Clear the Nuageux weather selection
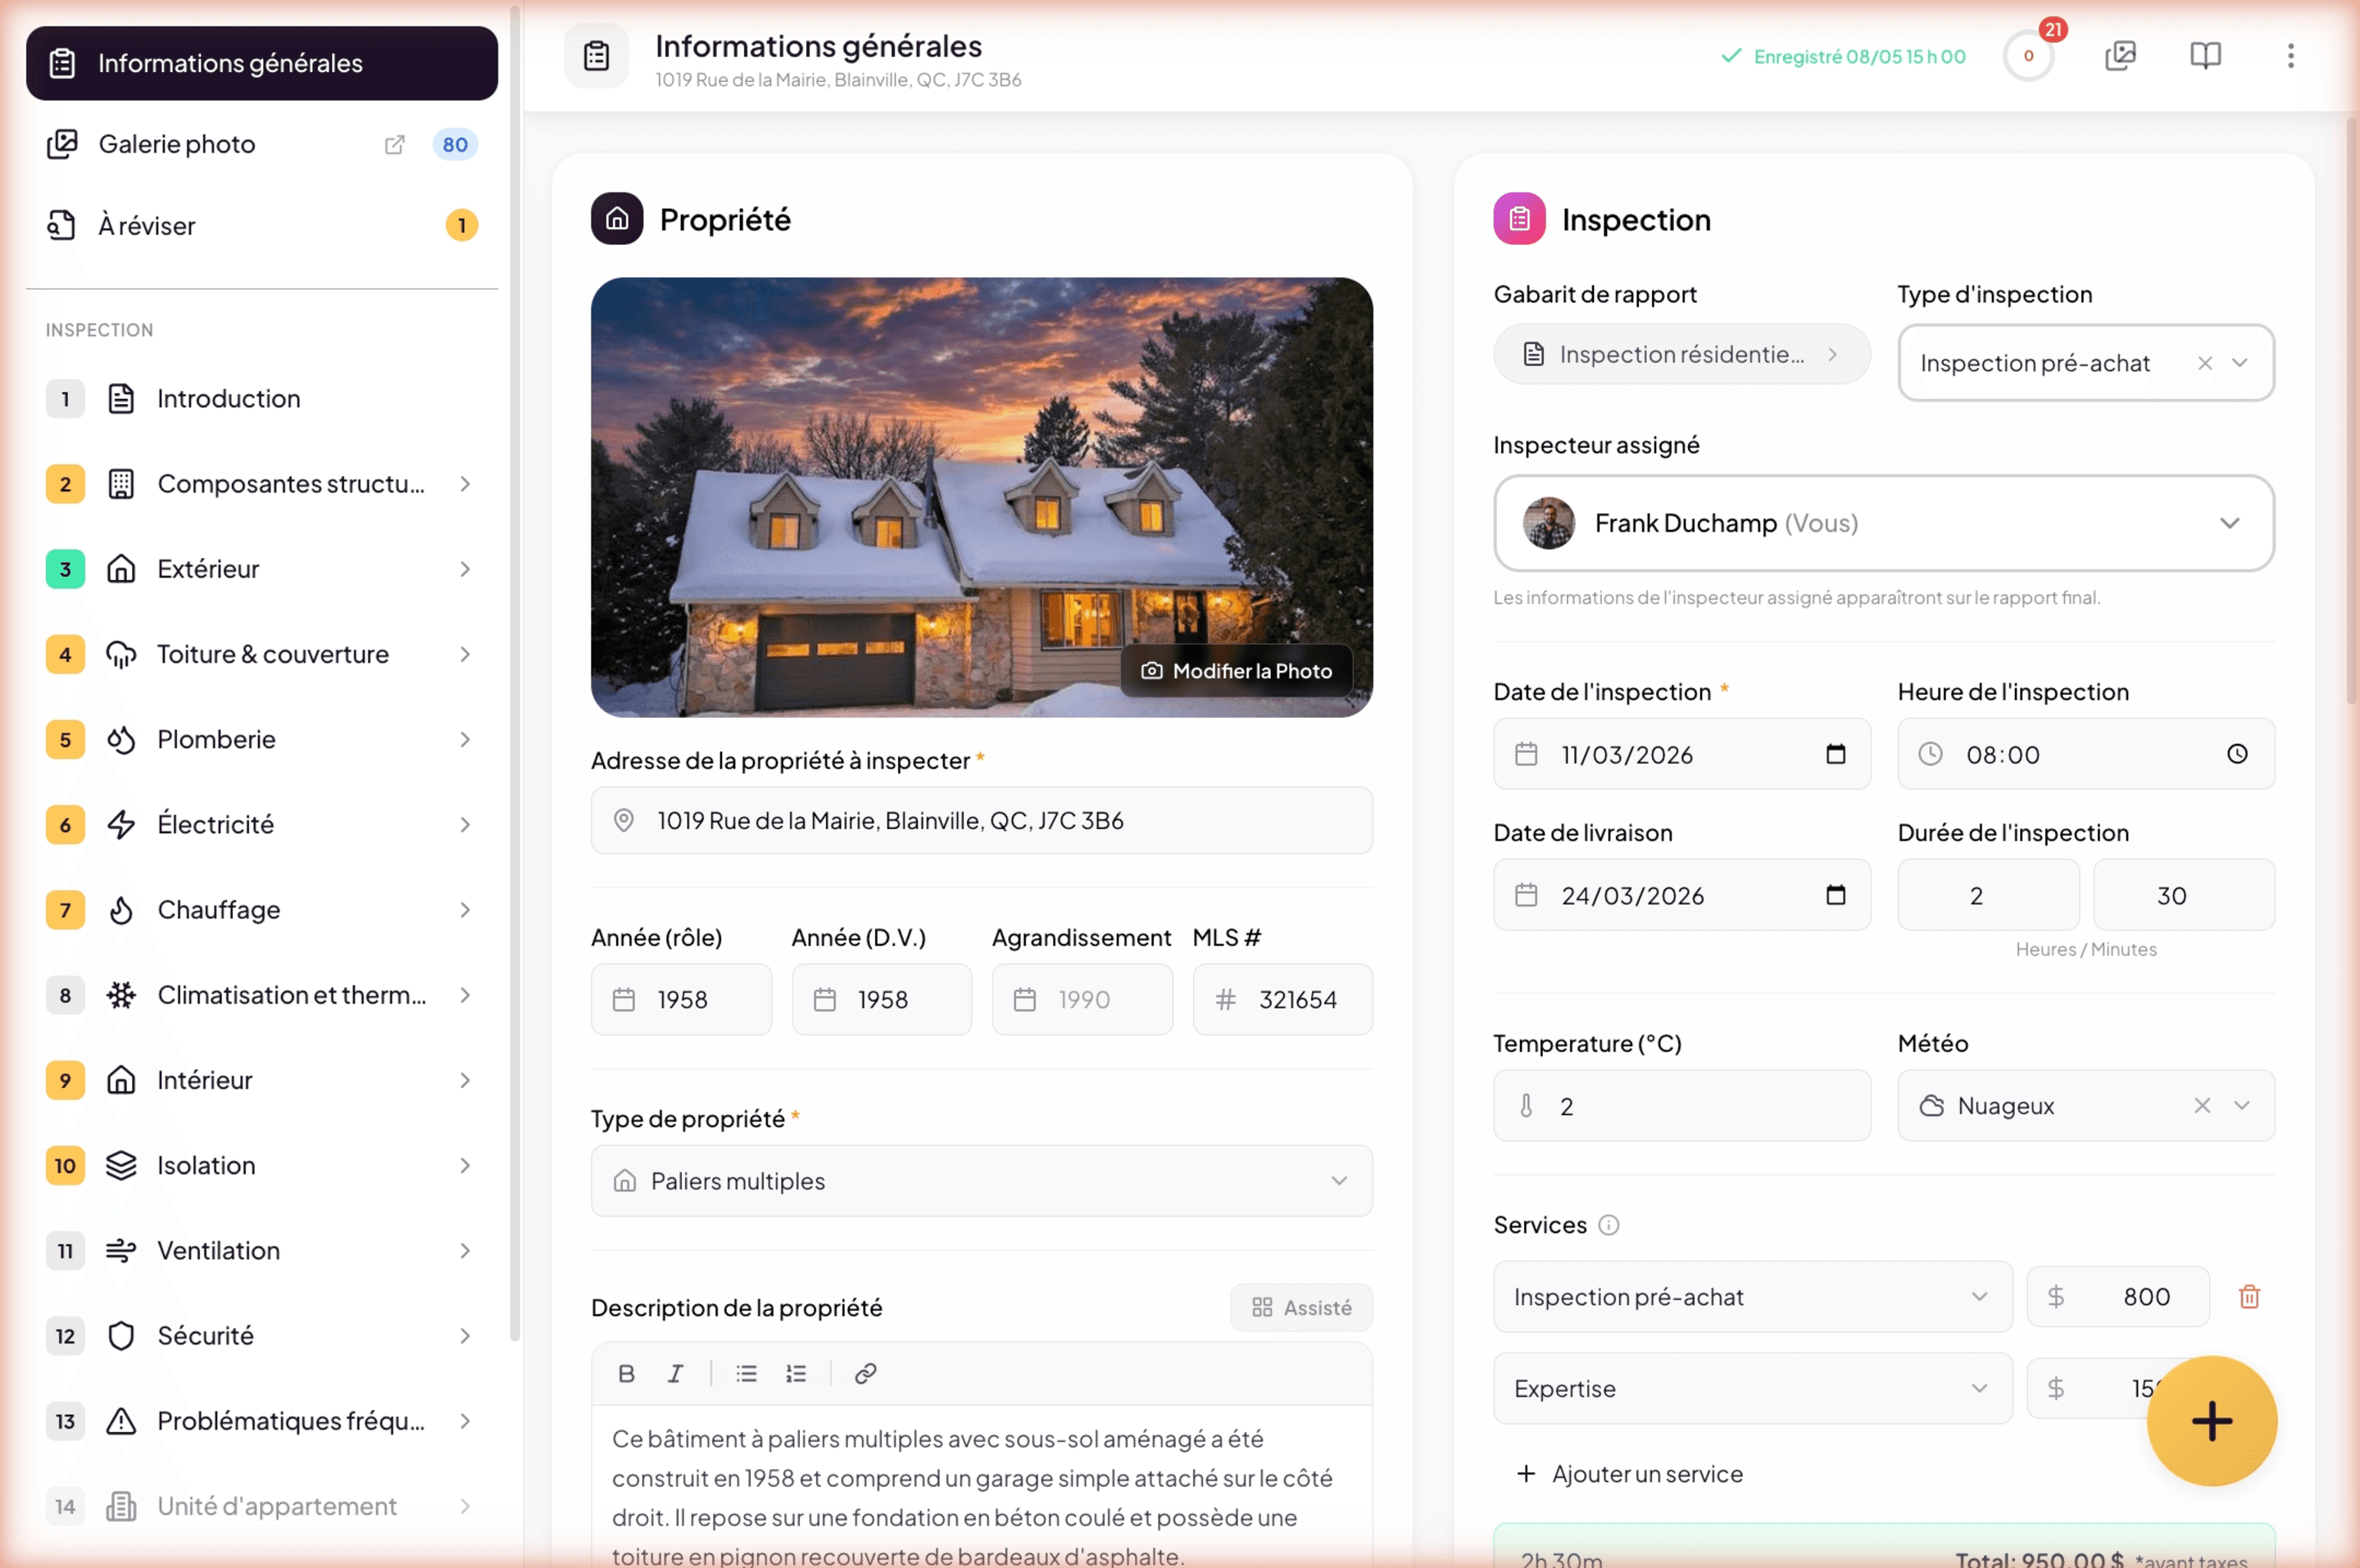 click(2202, 1105)
